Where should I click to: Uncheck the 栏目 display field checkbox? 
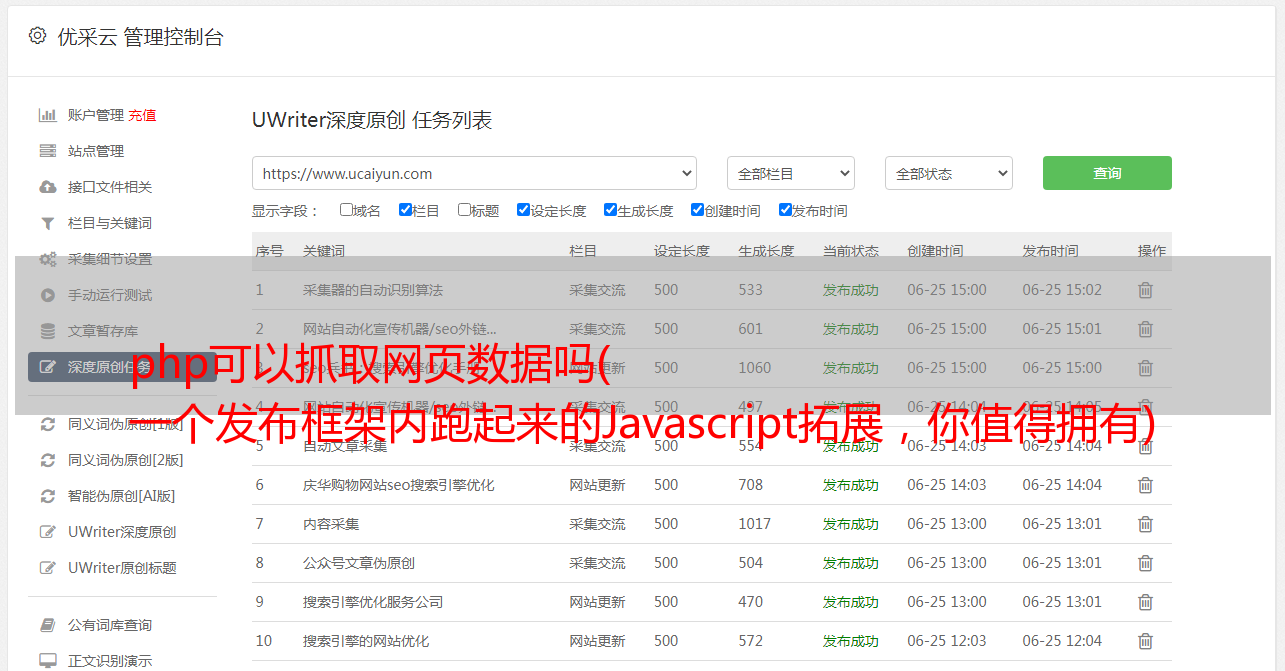(405, 210)
